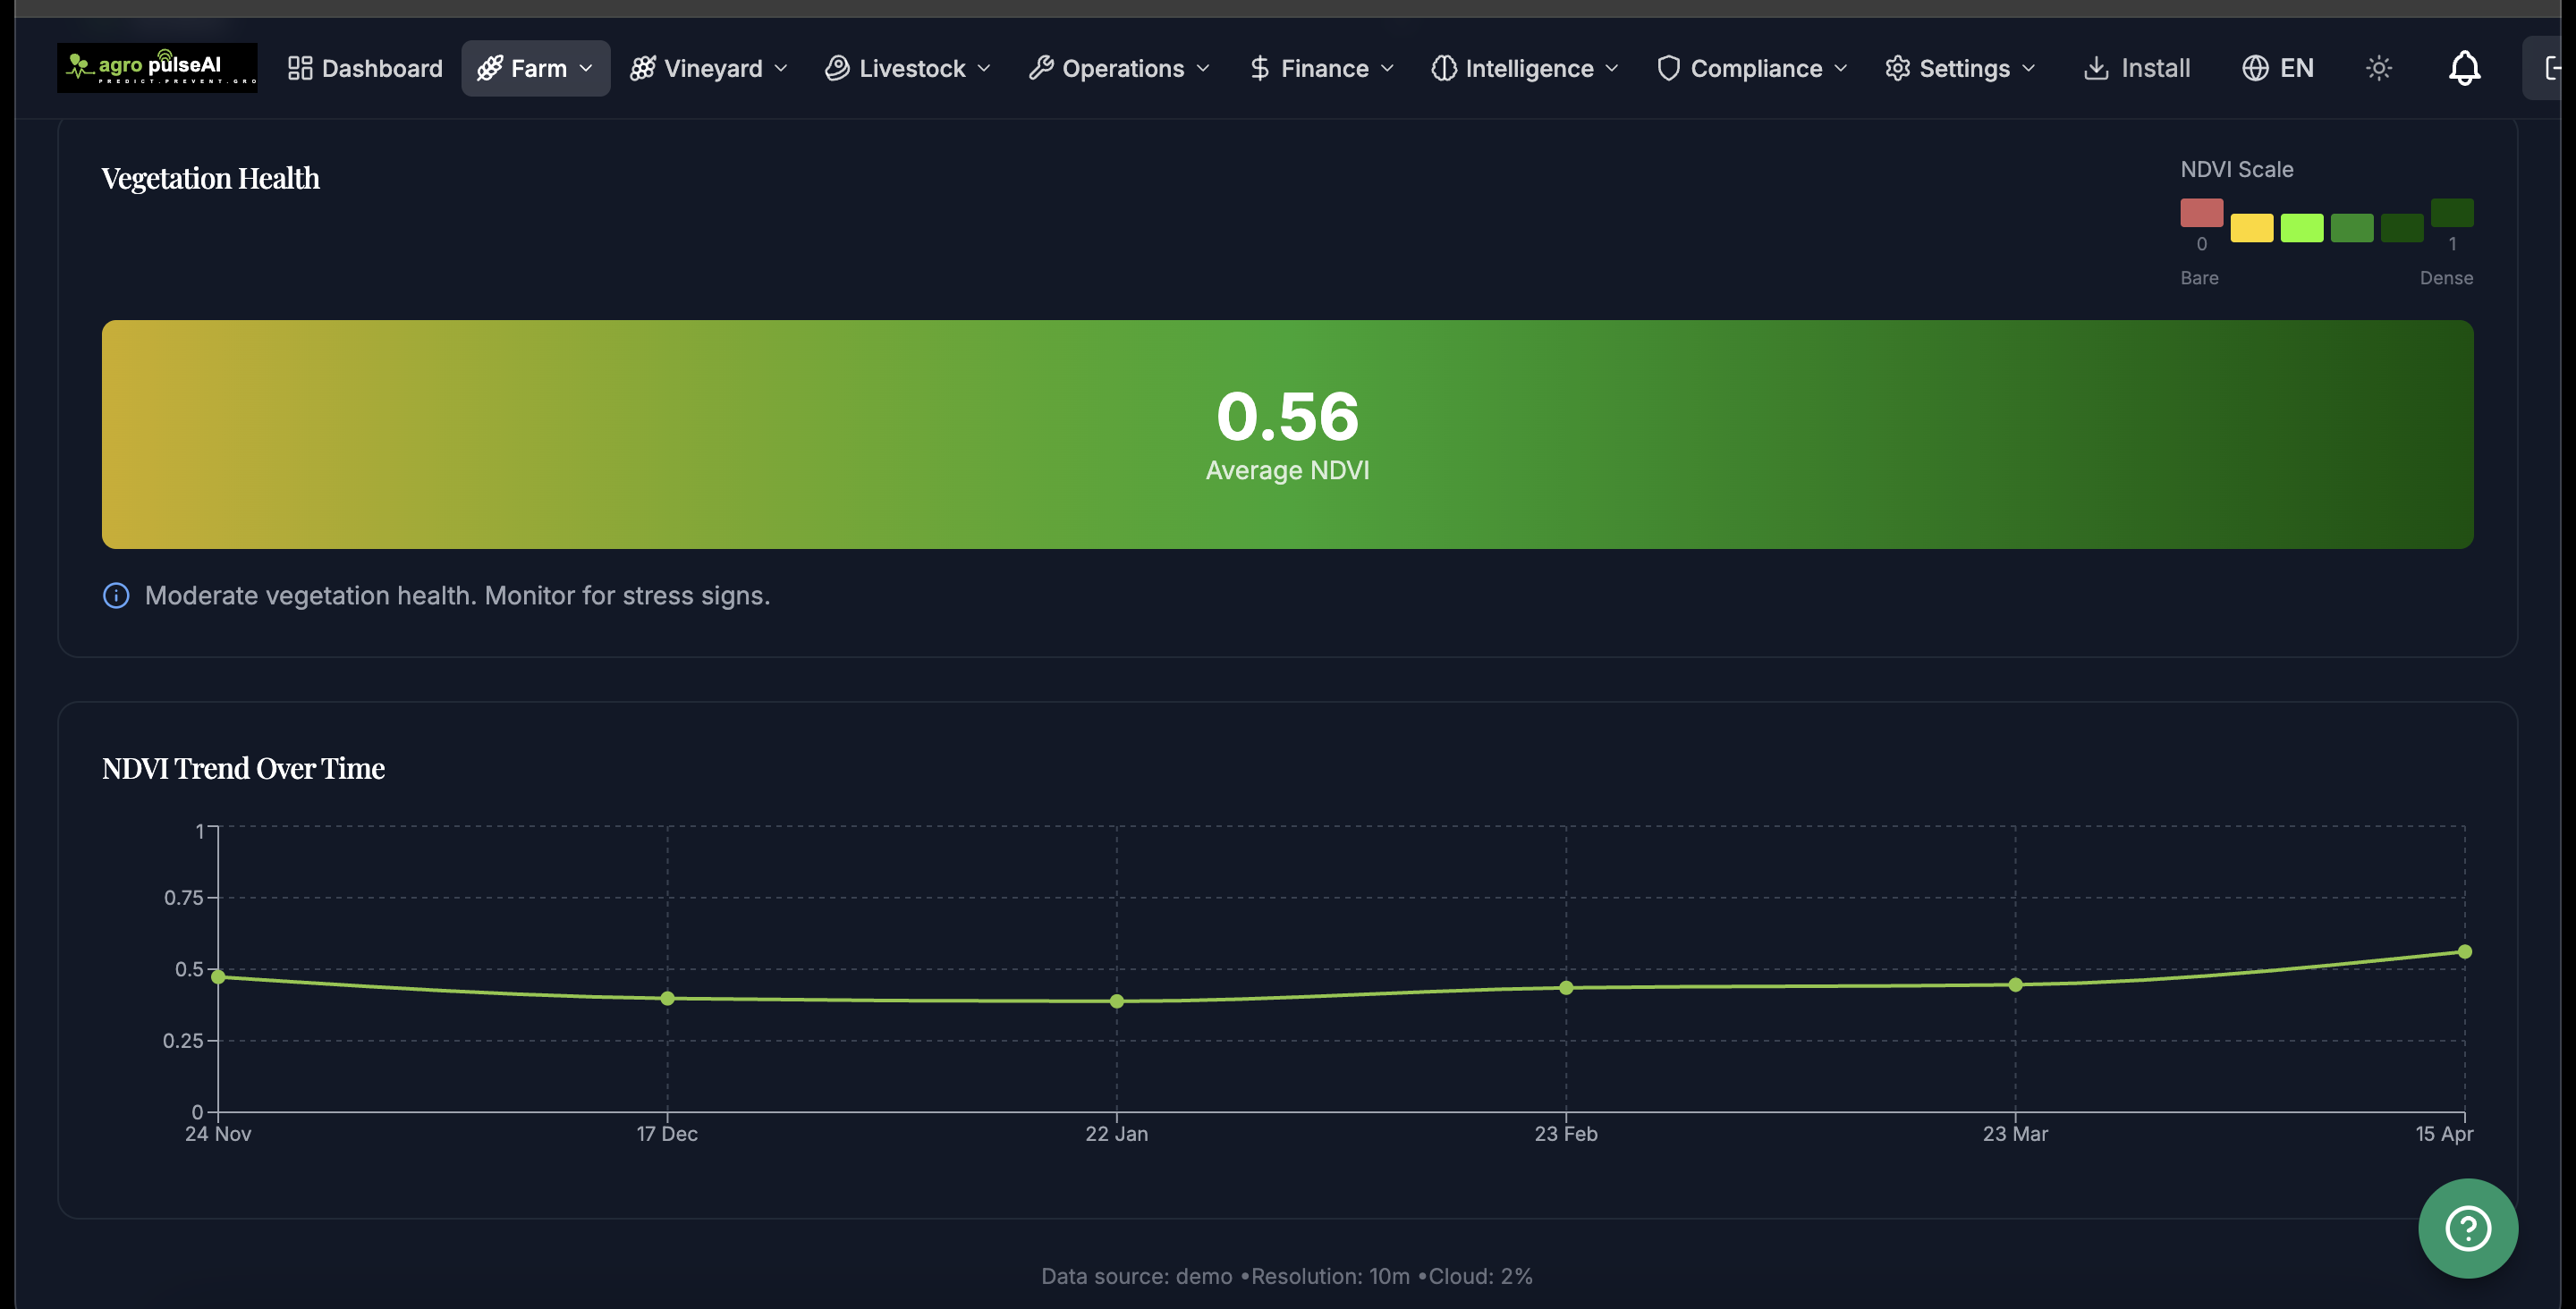Click the 17 Dec data point

pyautogui.click(x=667, y=998)
